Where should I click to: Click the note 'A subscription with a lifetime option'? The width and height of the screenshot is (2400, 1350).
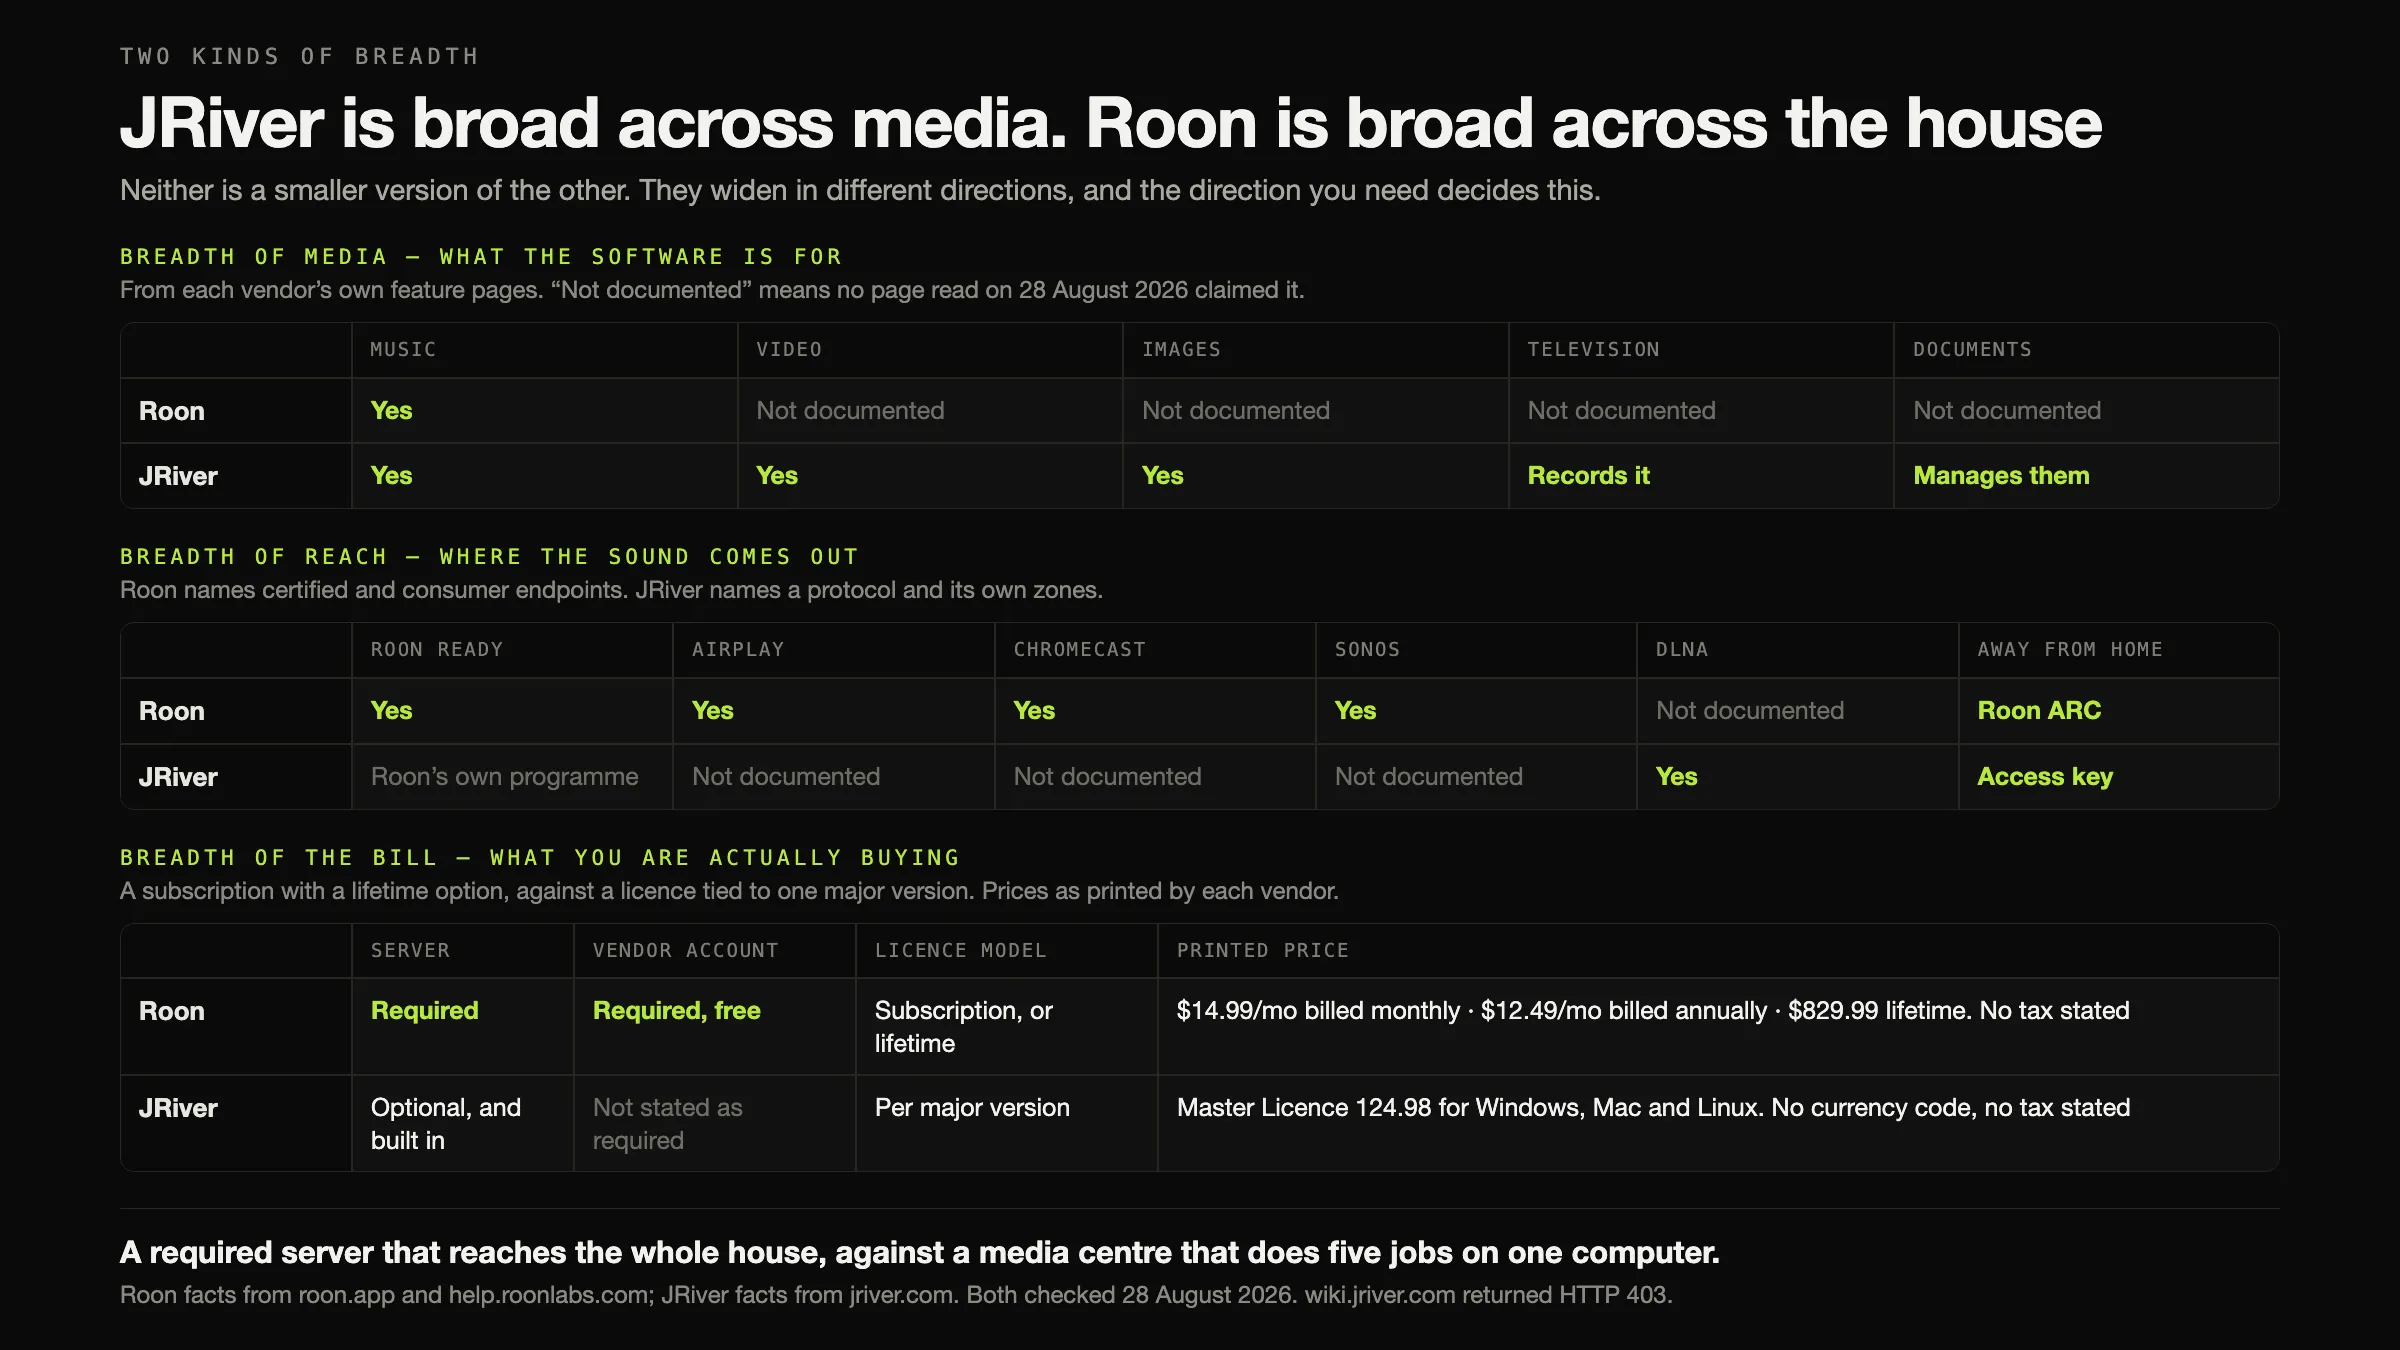(x=729, y=891)
